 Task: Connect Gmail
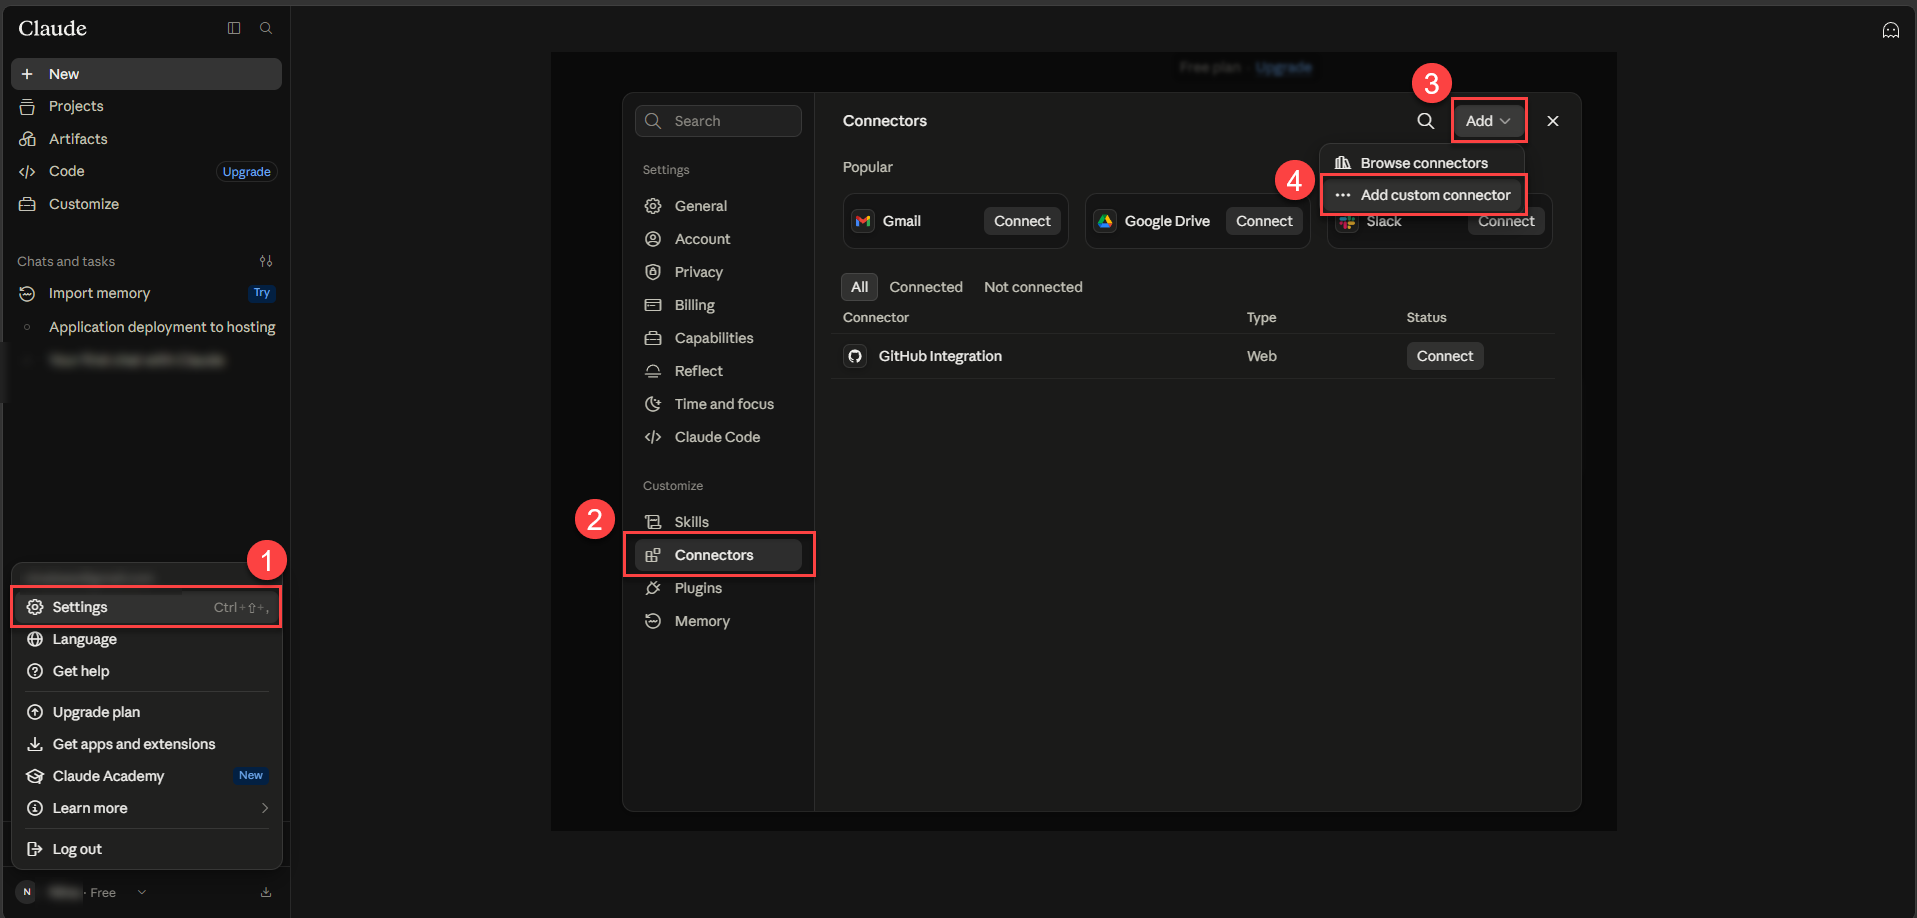[x=1022, y=221]
